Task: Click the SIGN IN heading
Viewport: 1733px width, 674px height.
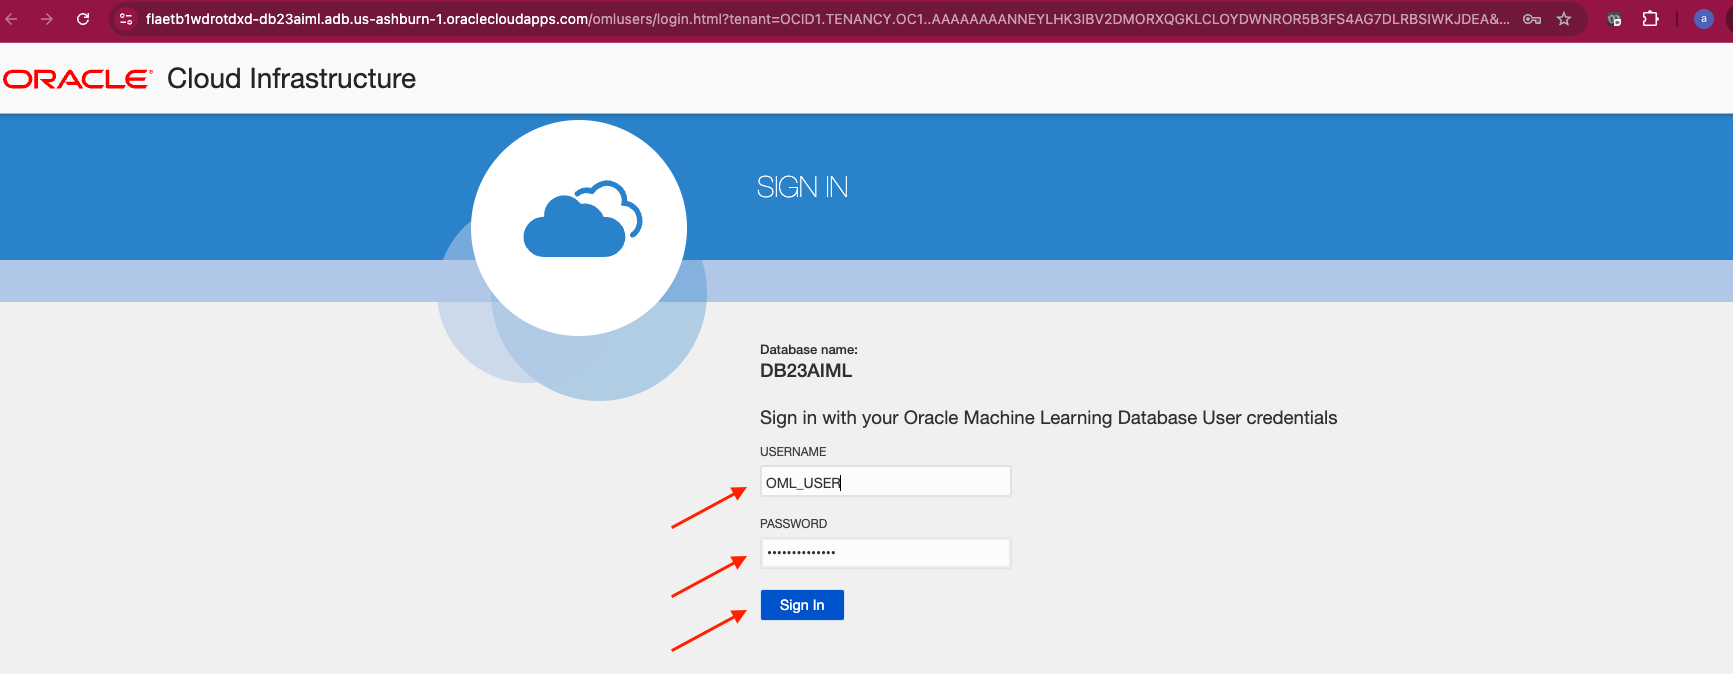Action: pyautogui.click(x=802, y=187)
